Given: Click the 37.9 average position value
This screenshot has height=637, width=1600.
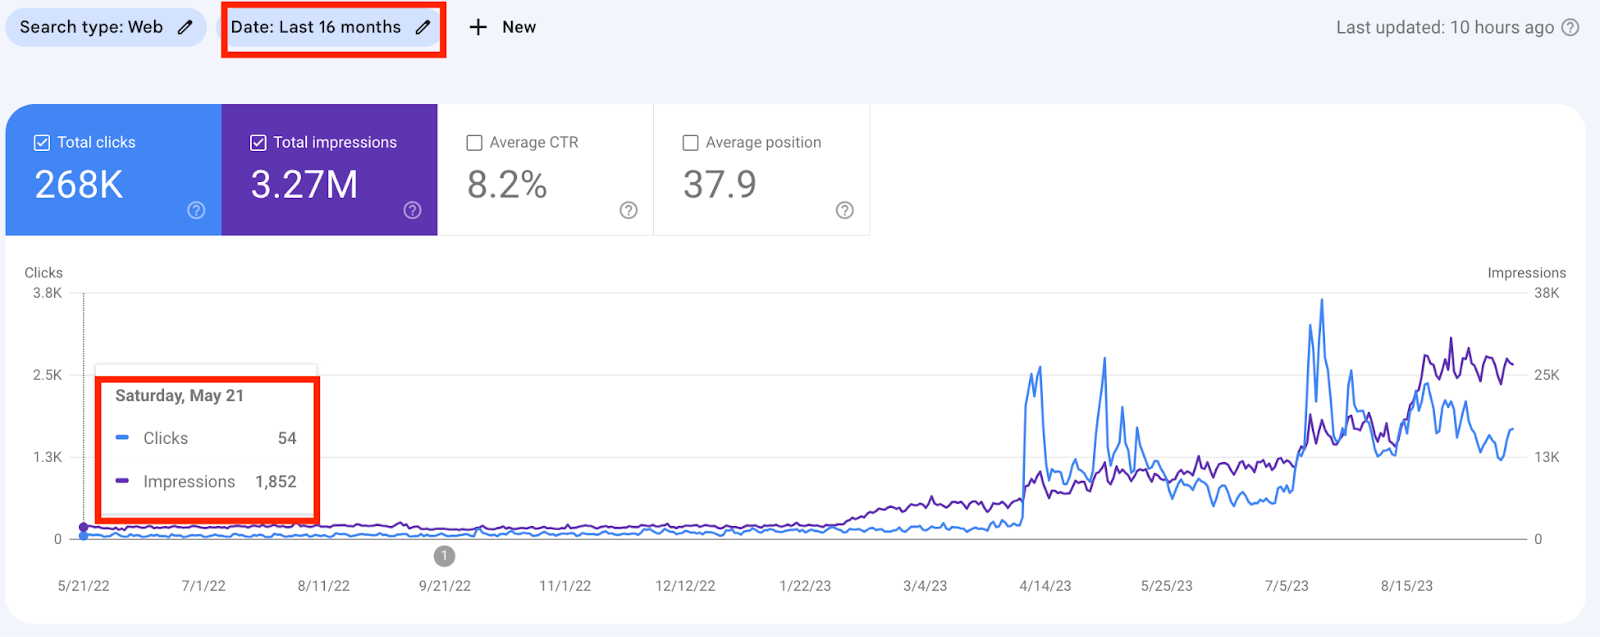Looking at the screenshot, I should click(x=720, y=185).
